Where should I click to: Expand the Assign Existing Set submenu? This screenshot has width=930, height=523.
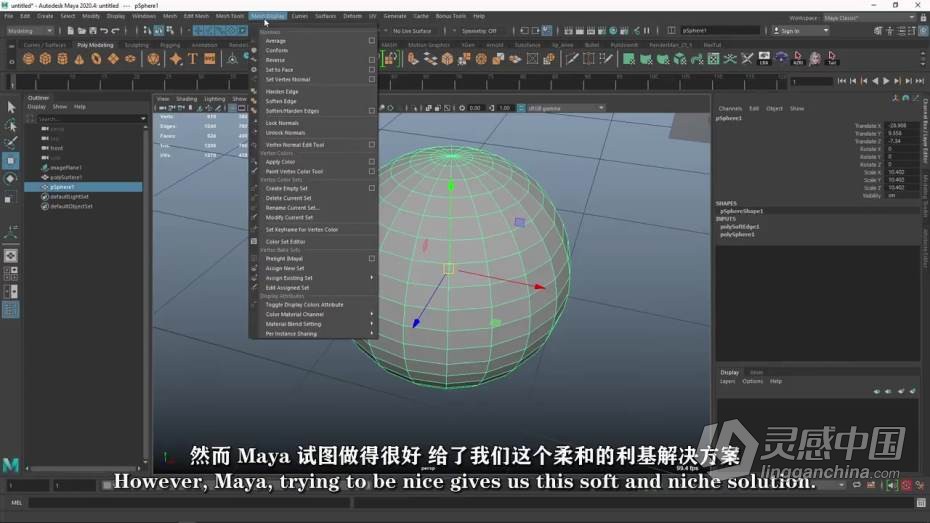(x=314, y=278)
